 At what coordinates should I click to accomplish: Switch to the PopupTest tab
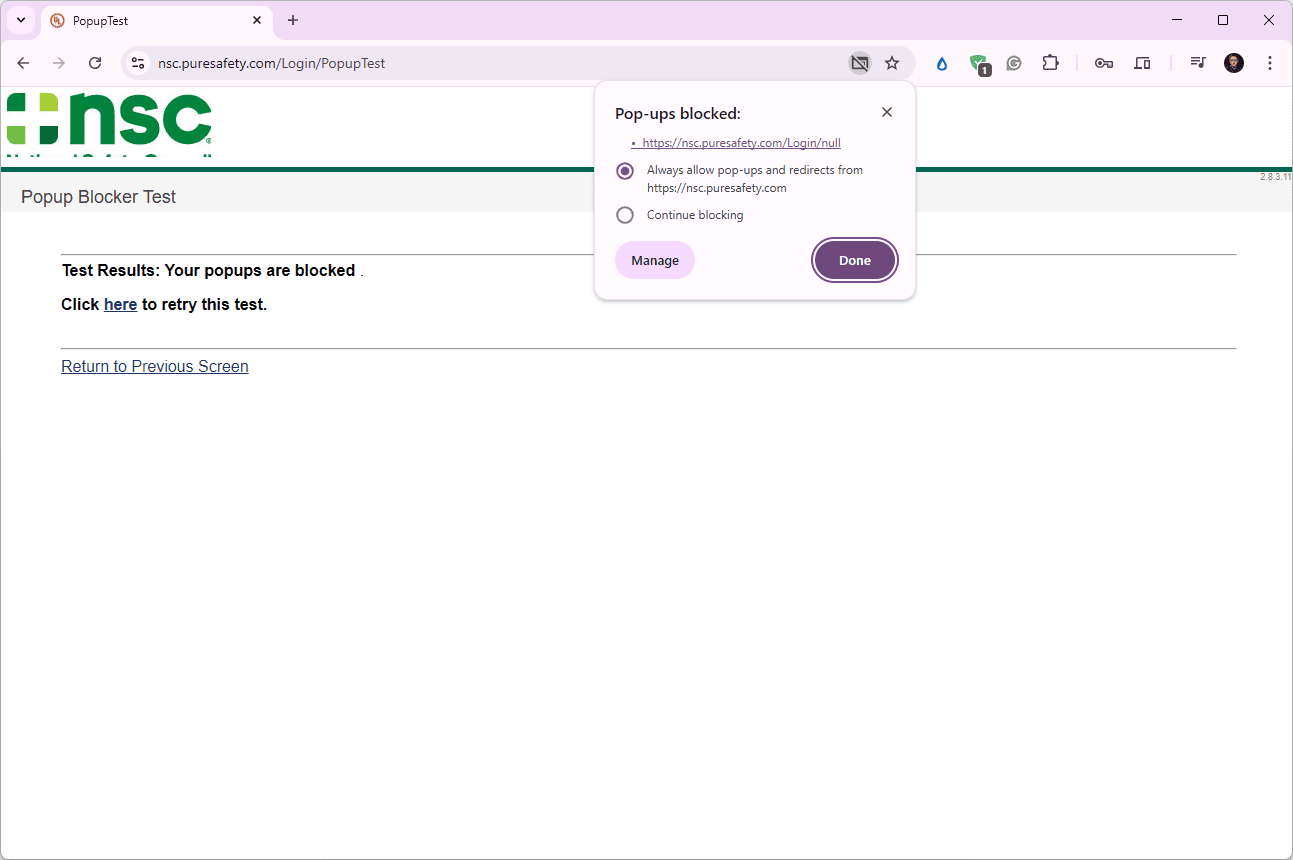tap(150, 21)
